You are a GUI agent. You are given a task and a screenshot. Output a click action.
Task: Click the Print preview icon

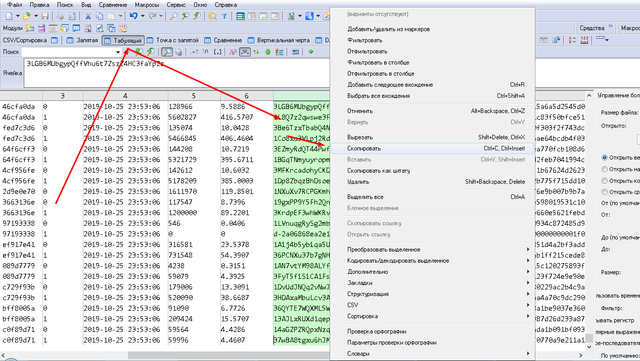72,16
